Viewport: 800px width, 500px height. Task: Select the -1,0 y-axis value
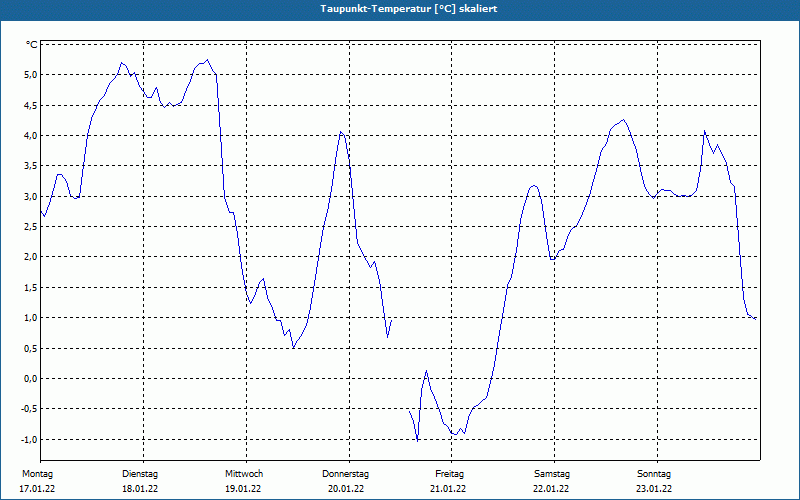pos(29,439)
